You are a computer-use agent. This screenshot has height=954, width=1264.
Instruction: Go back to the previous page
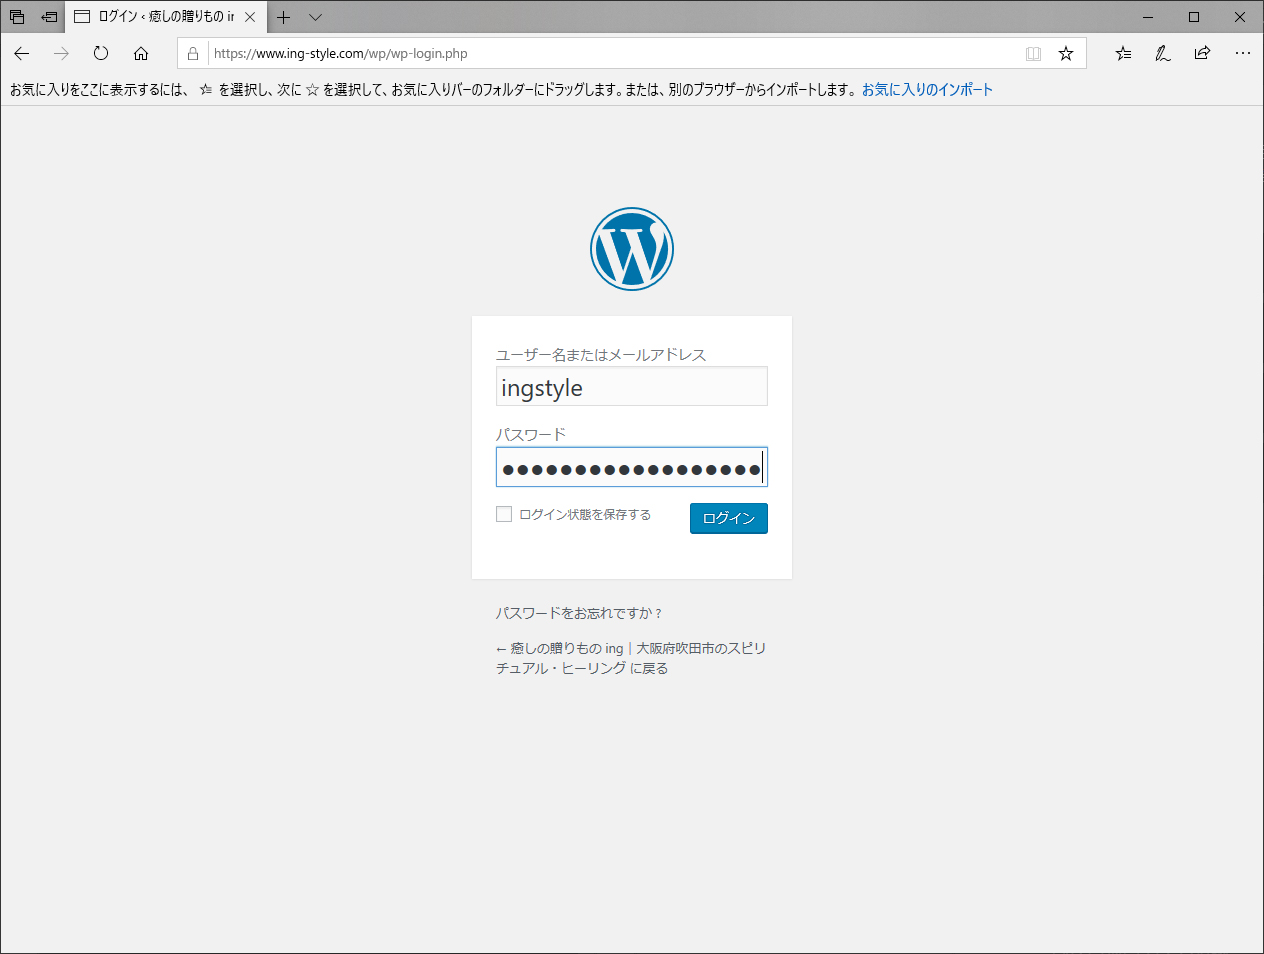coord(22,54)
